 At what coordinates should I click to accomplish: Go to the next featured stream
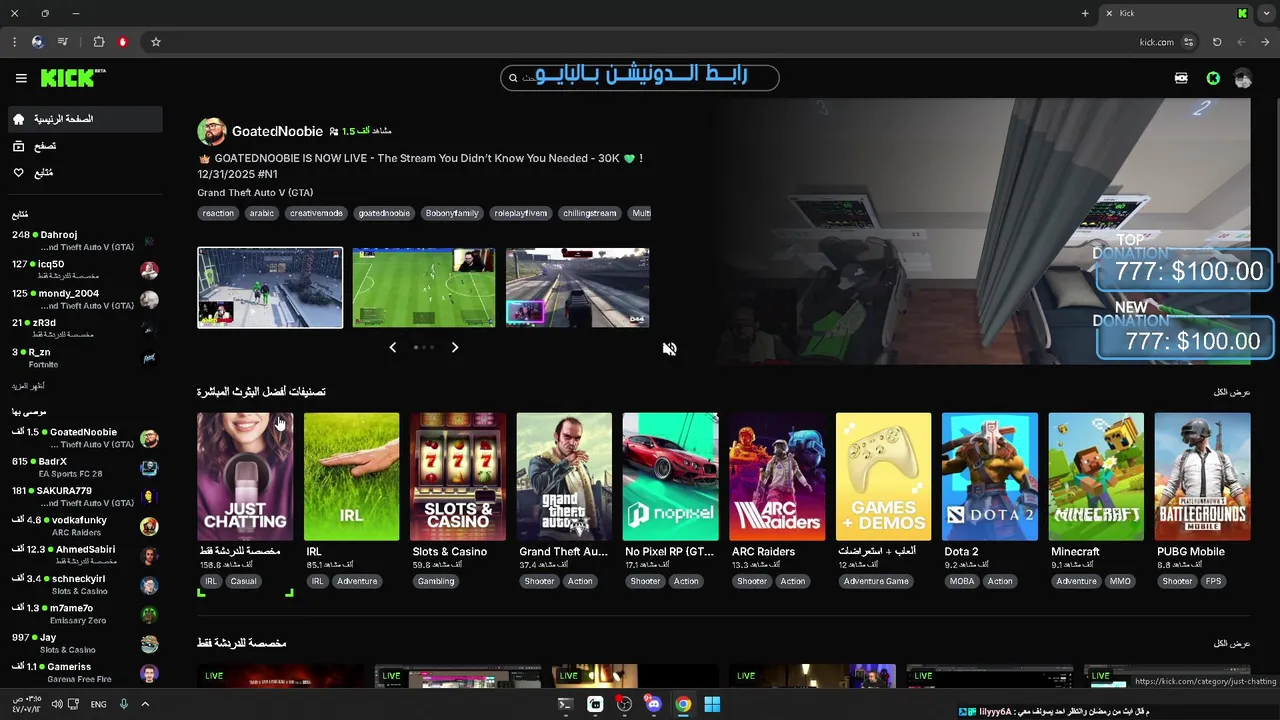coord(455,347)
